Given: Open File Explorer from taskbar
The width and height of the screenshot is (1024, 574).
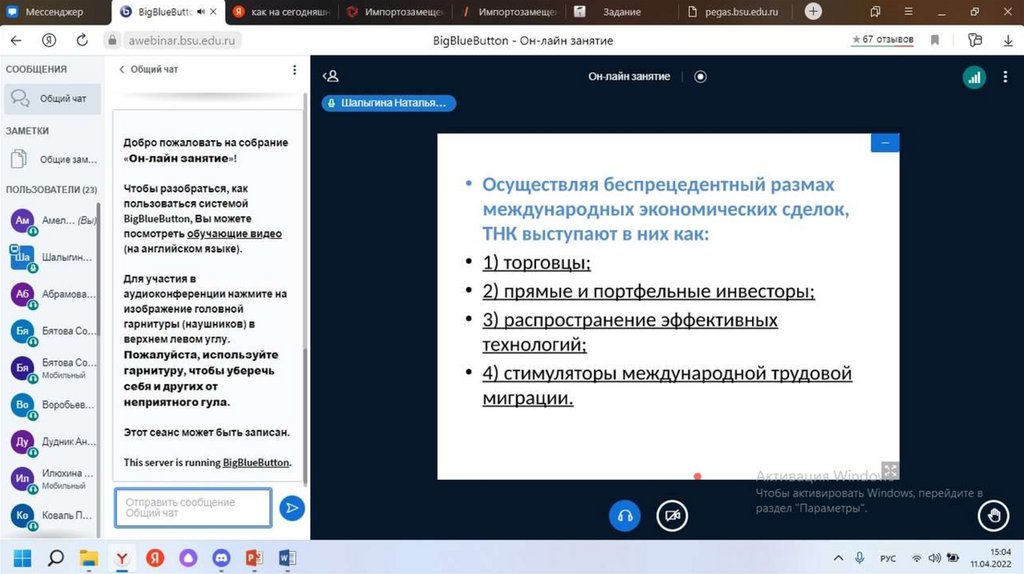Looking at the screenshot, I should pyautogui.click(x=89, y=558).
